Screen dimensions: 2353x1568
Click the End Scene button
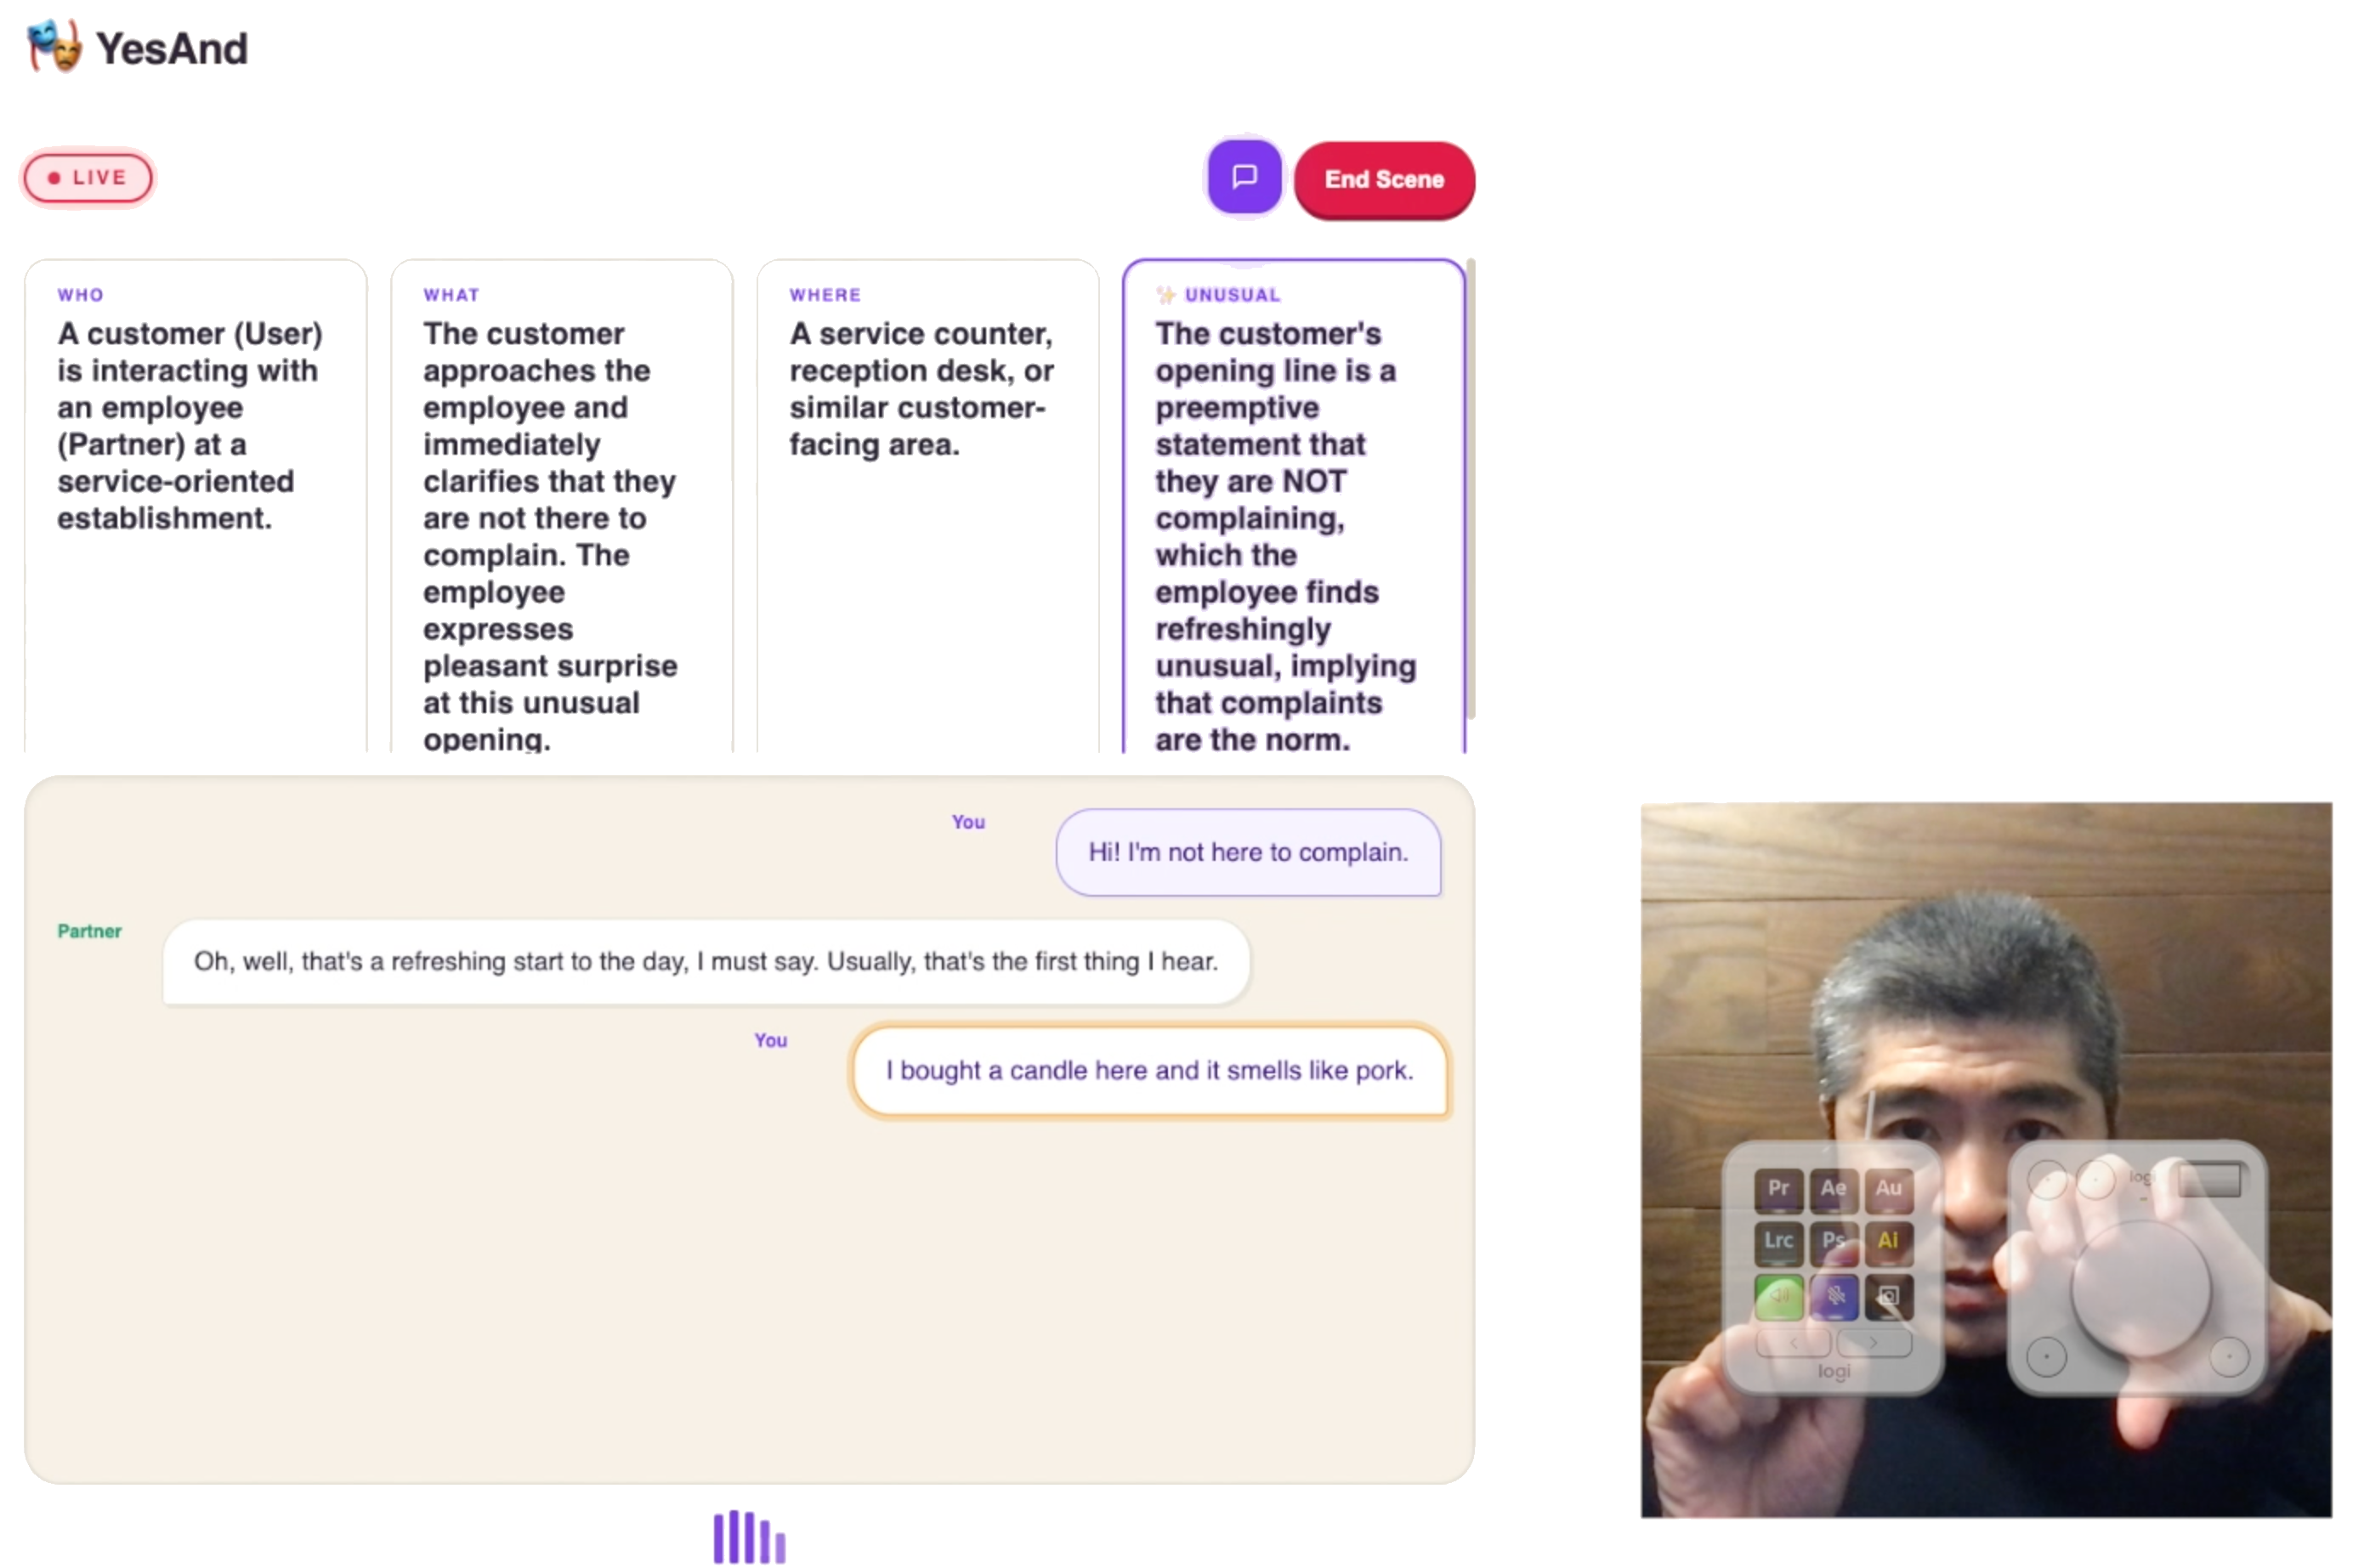[x=1383, y=179]
